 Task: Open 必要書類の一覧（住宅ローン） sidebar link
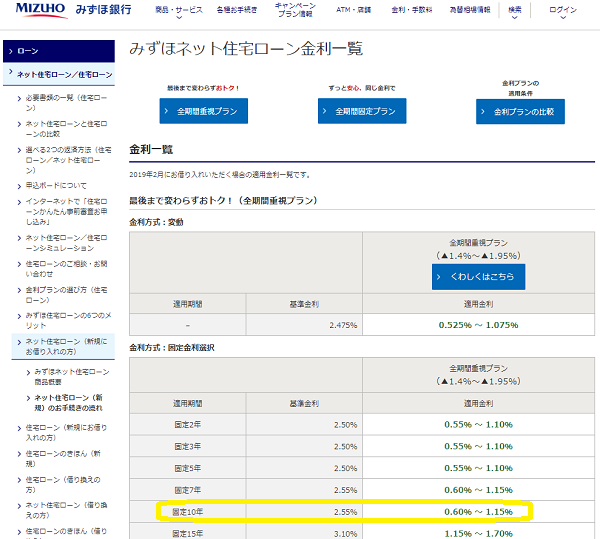(x=66, y=103)
